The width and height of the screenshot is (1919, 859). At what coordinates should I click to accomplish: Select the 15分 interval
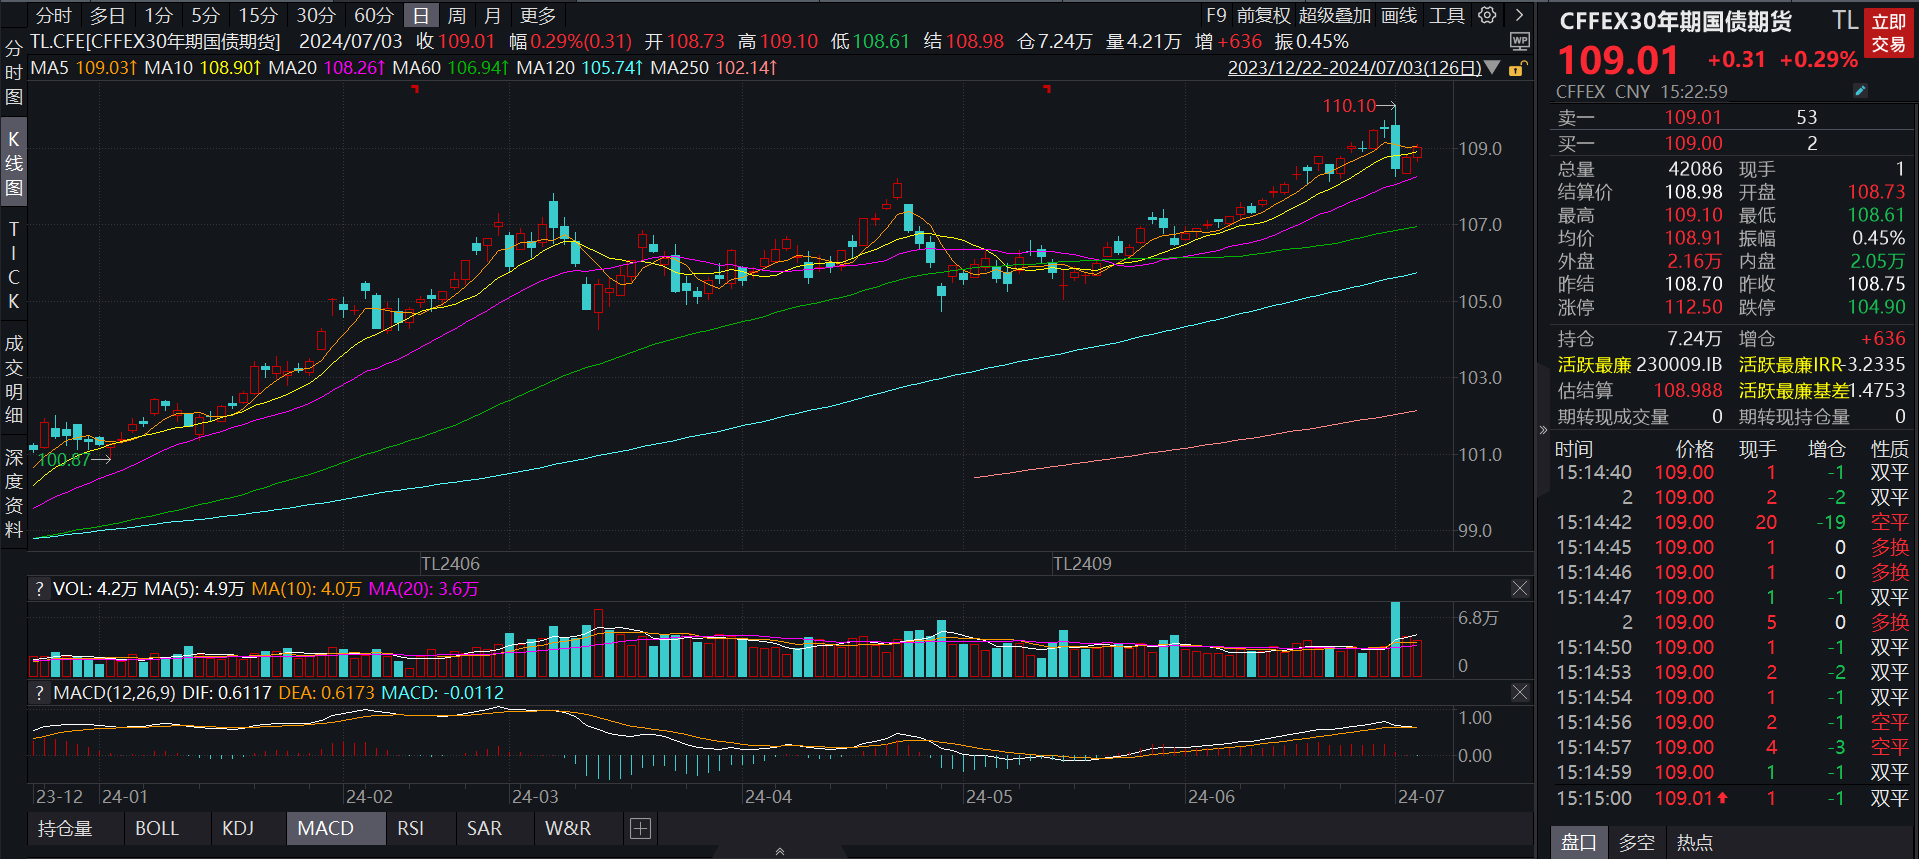pyautogui.click(x=258, y=15)
